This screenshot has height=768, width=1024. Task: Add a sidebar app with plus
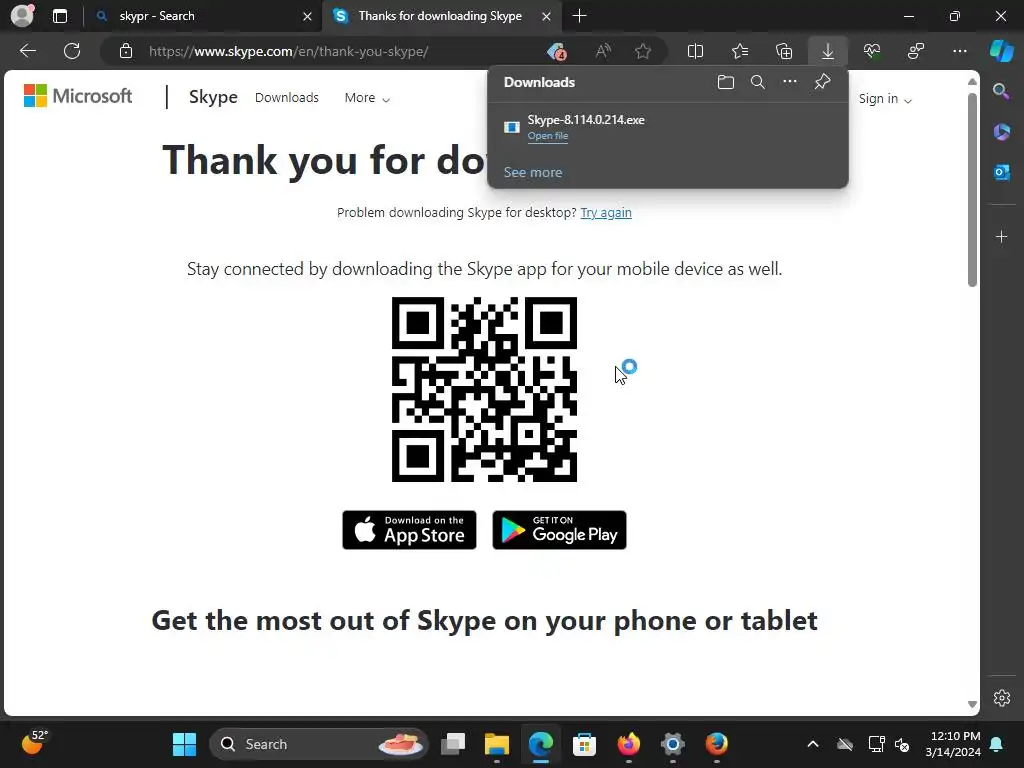1001,236
